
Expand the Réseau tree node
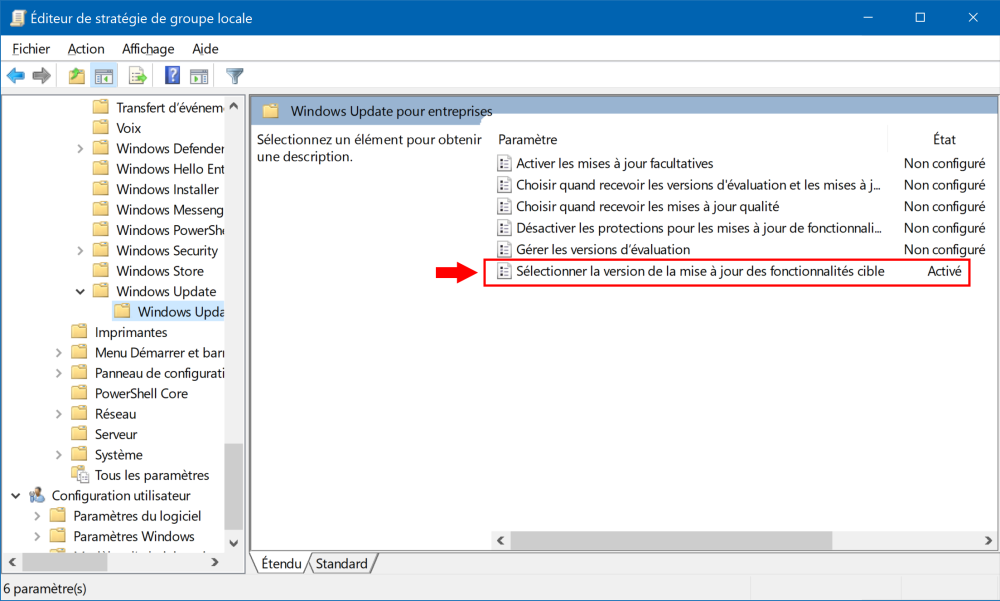pyautogui.click(x=59, y=414)
